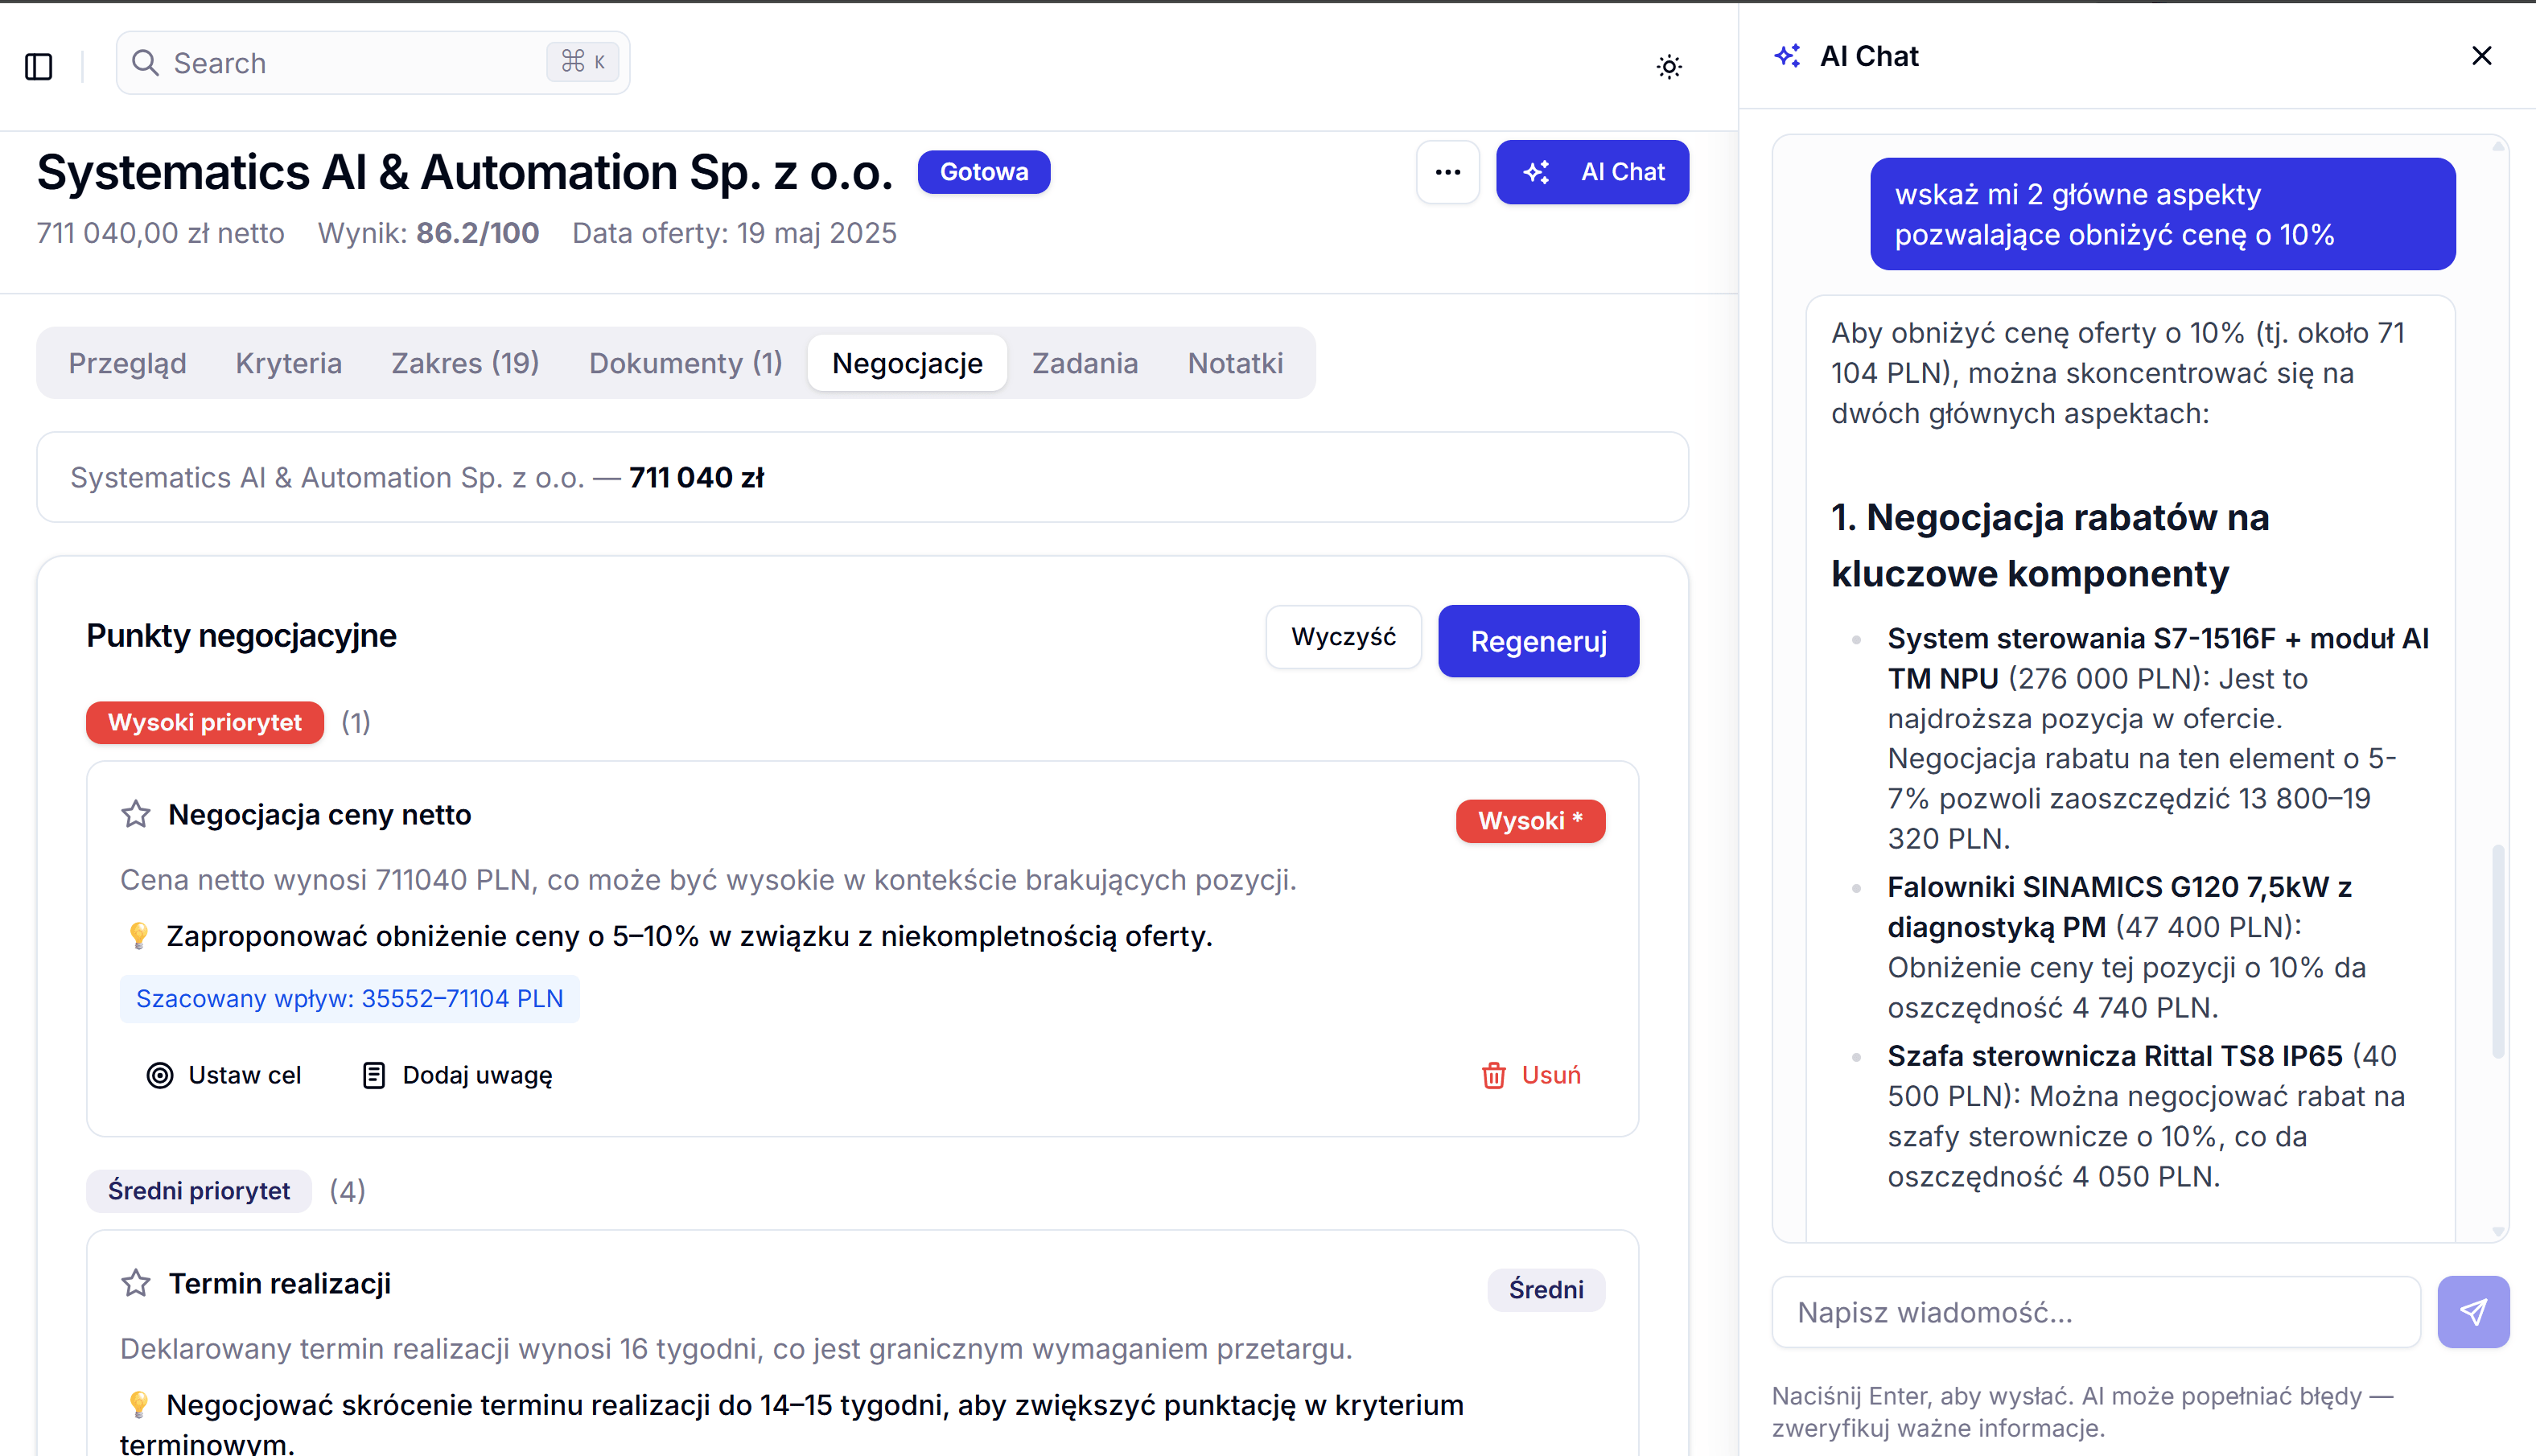This screenshot has width=2536, height=1456.
Task: Click the 711 040,00 zł netto amount
Action: click(x=161, y=233)
